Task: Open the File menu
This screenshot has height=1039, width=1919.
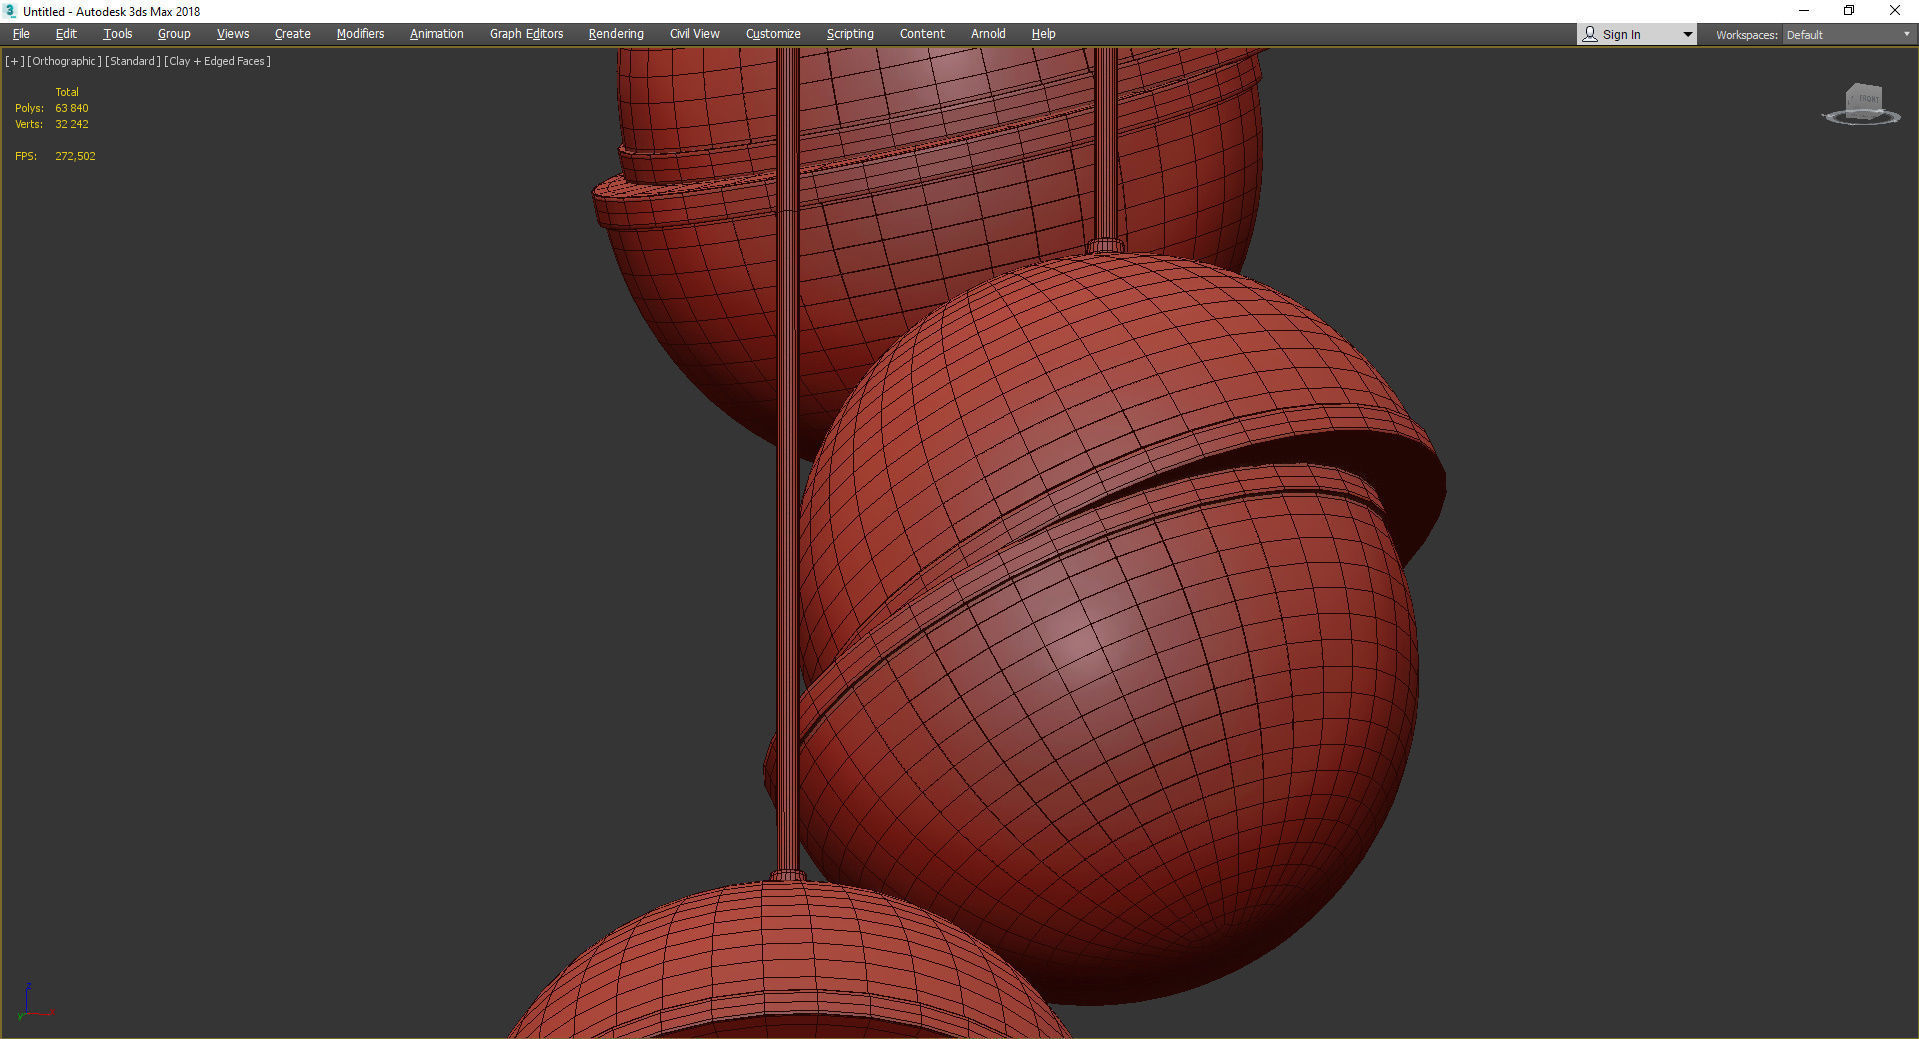Action: [x=21, y=34]
